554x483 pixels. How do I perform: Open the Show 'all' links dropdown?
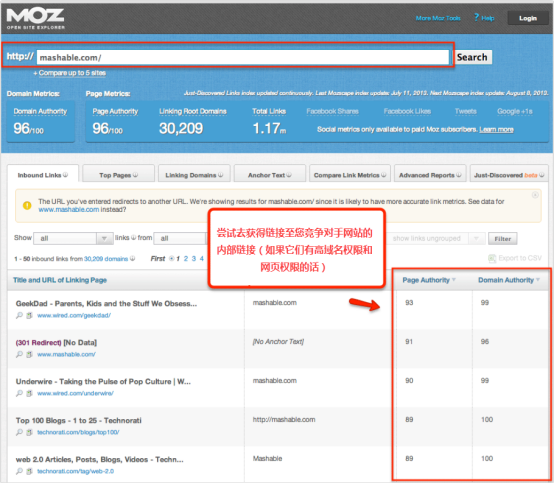(x=73, y=238)
